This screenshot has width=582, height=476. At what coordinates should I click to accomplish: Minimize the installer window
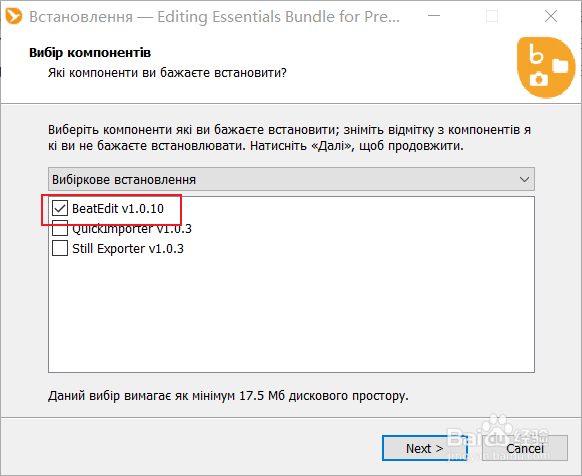tap(434, 16)
